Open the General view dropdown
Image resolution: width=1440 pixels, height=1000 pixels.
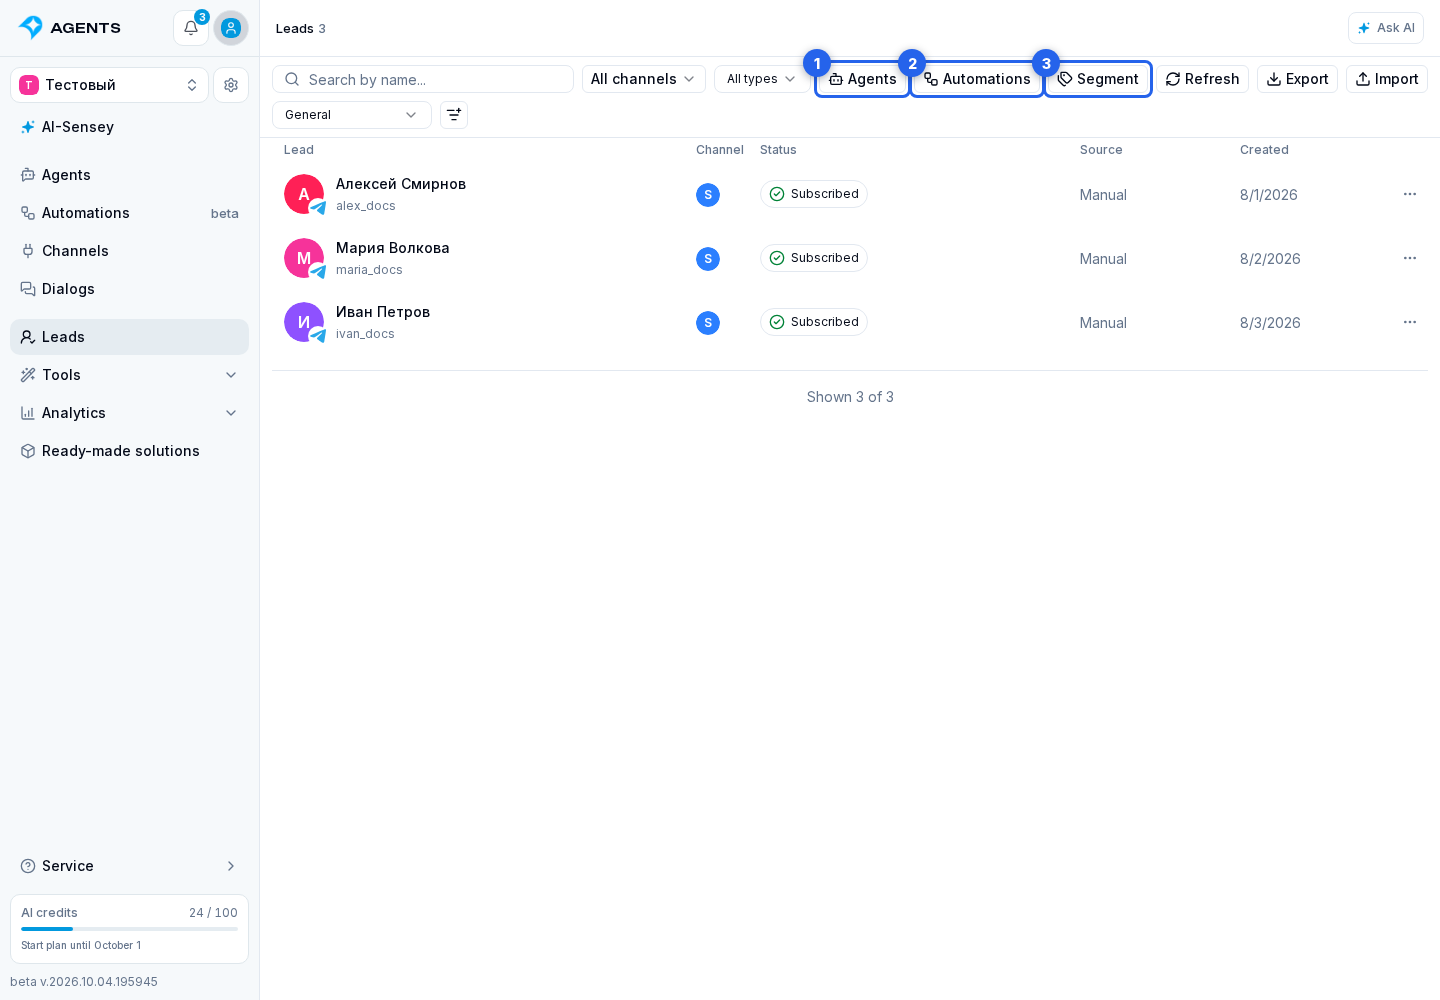[352, 115]
